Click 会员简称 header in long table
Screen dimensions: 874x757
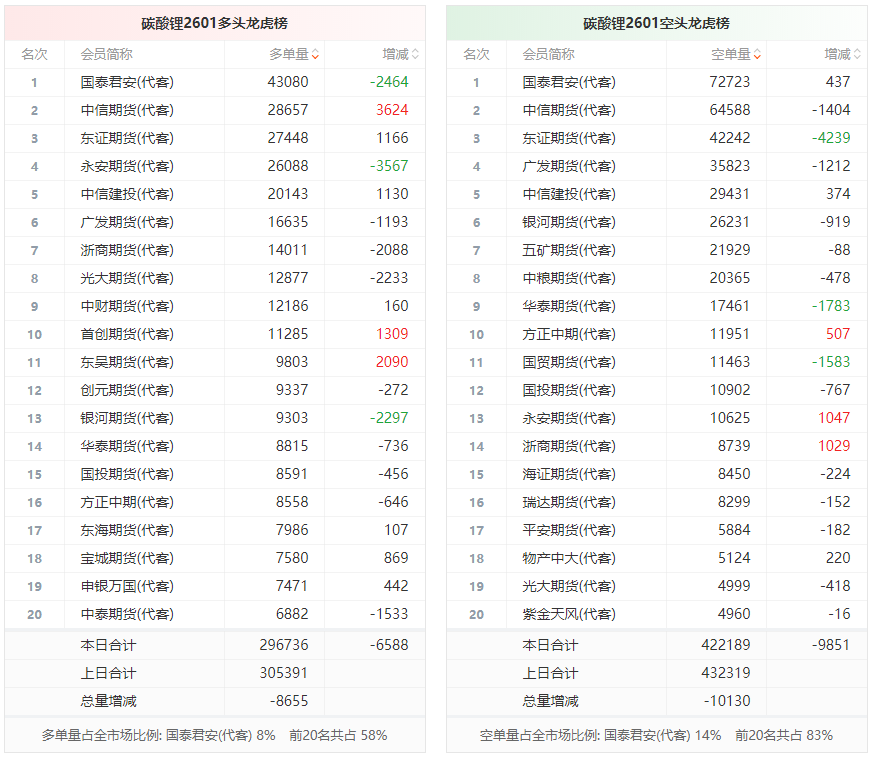click(106, 55)
